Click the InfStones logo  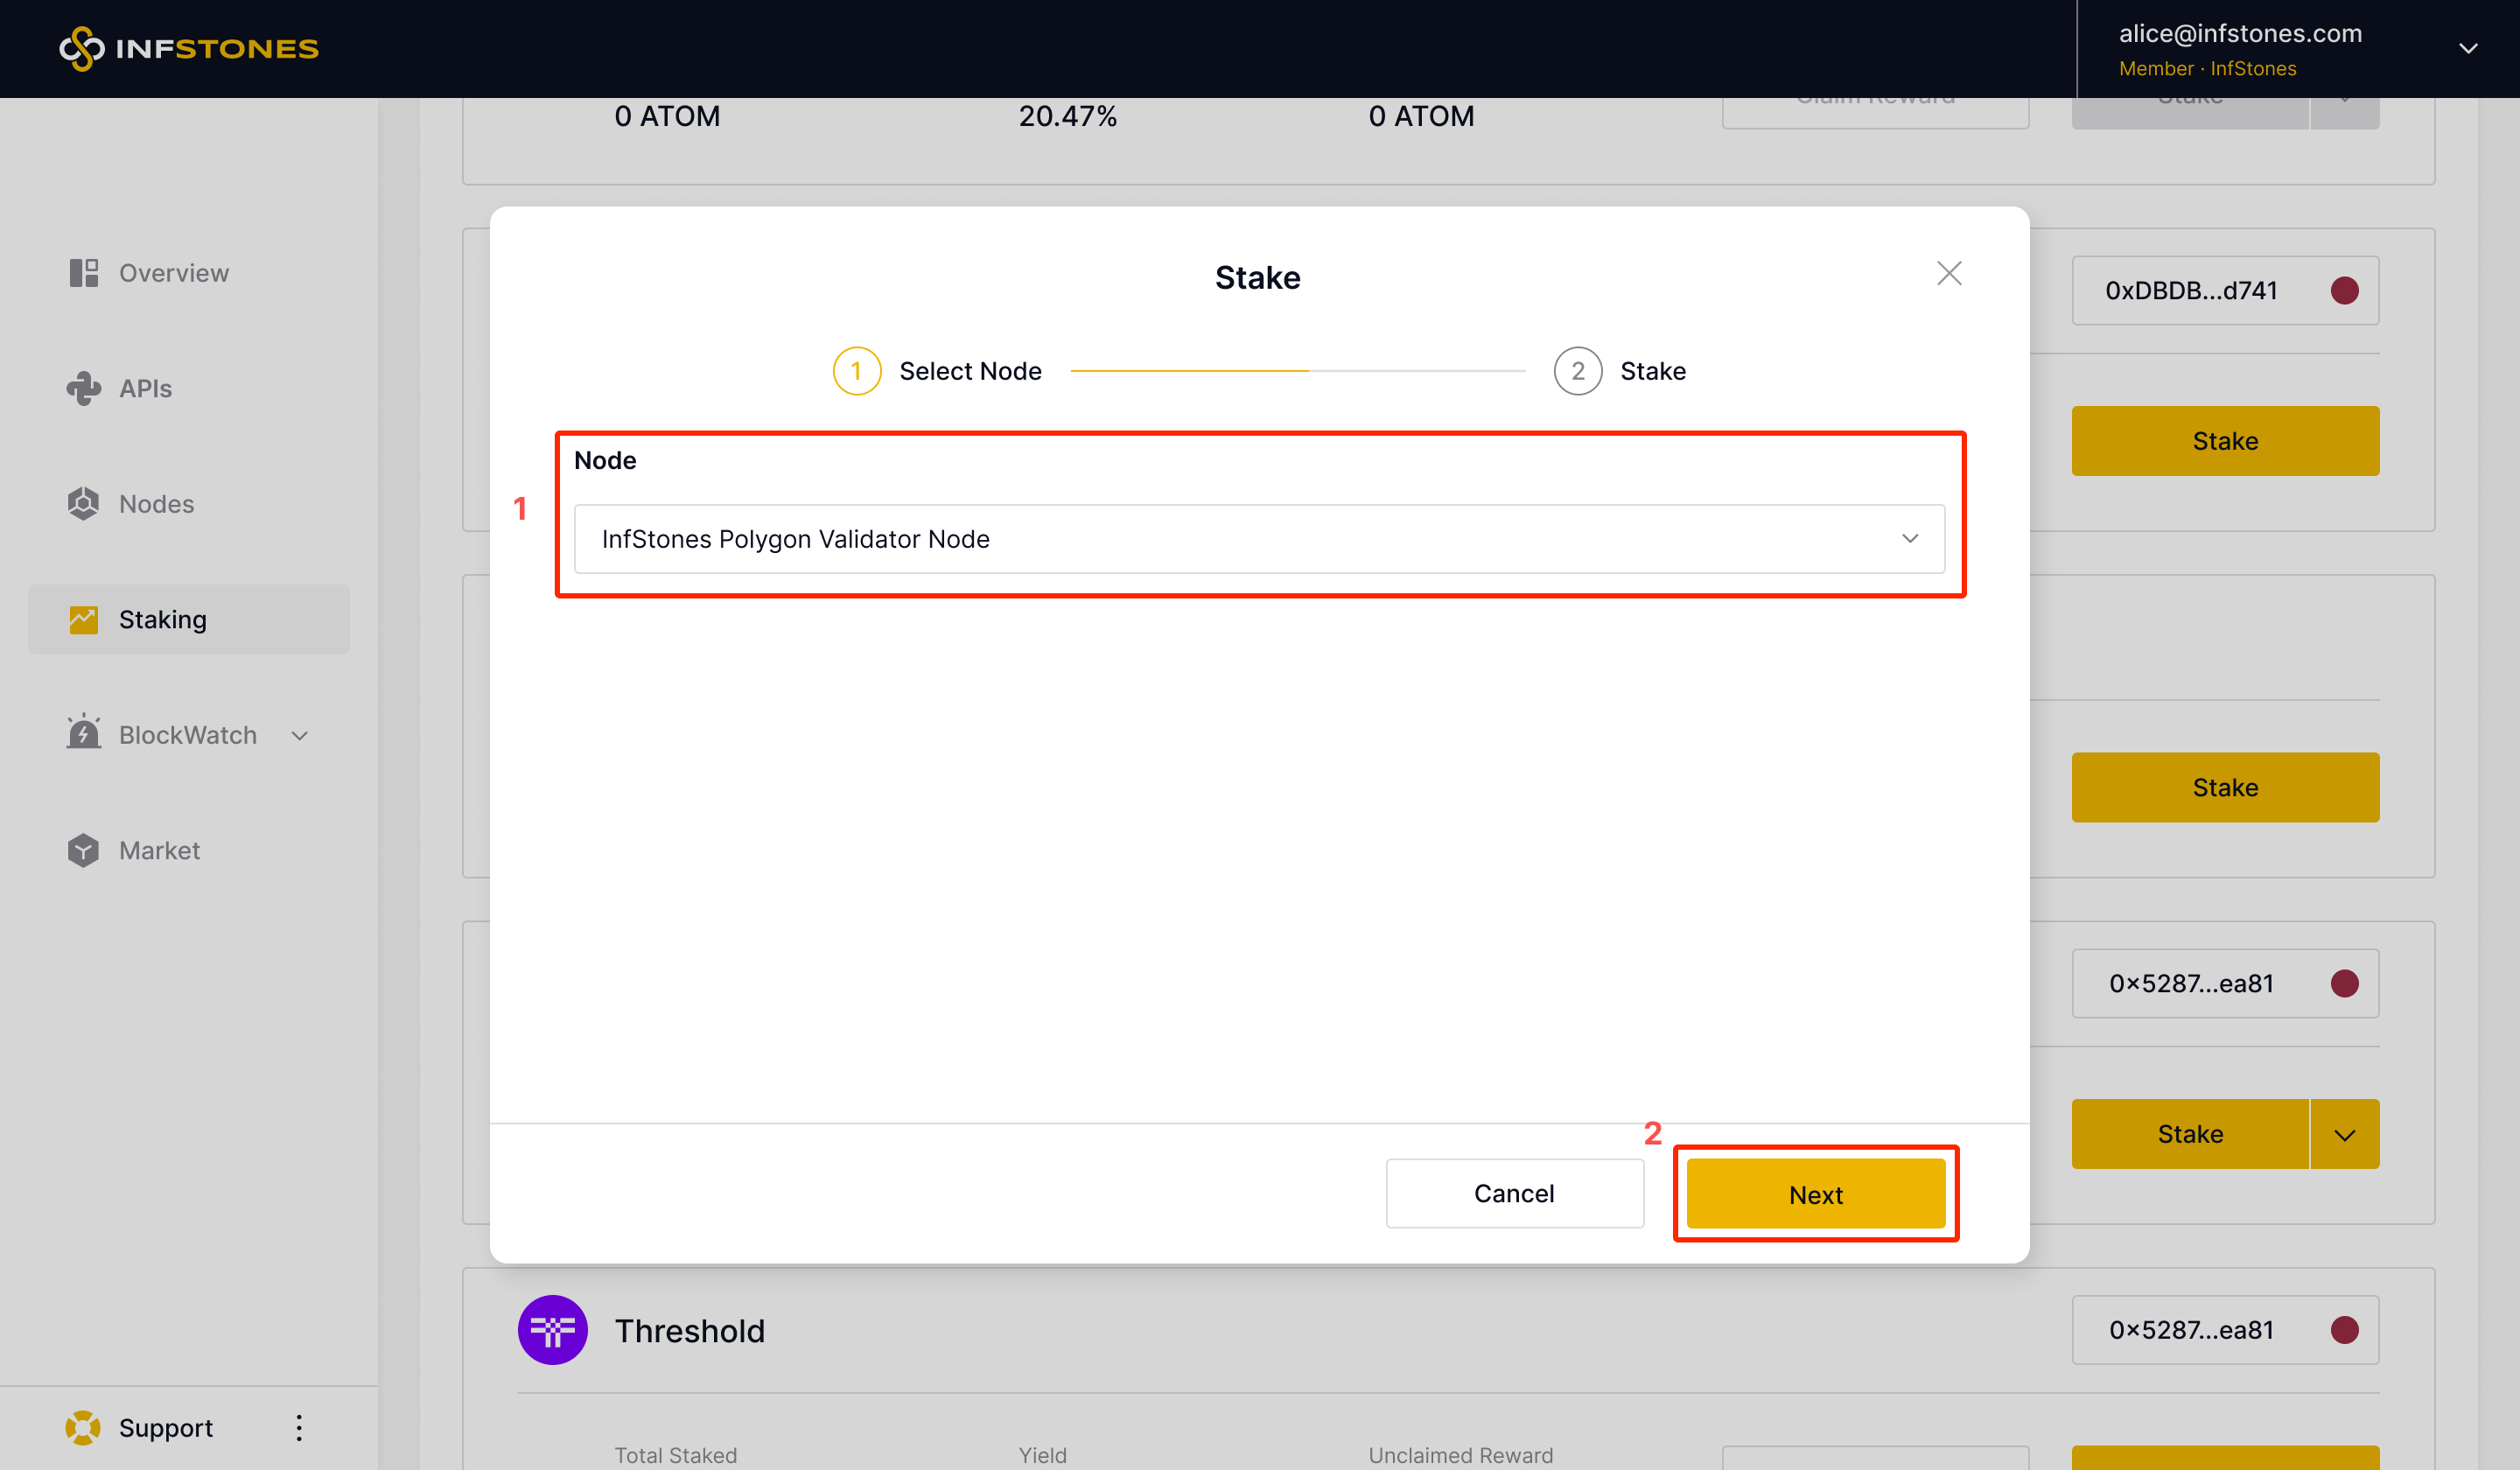click(189, 48)
